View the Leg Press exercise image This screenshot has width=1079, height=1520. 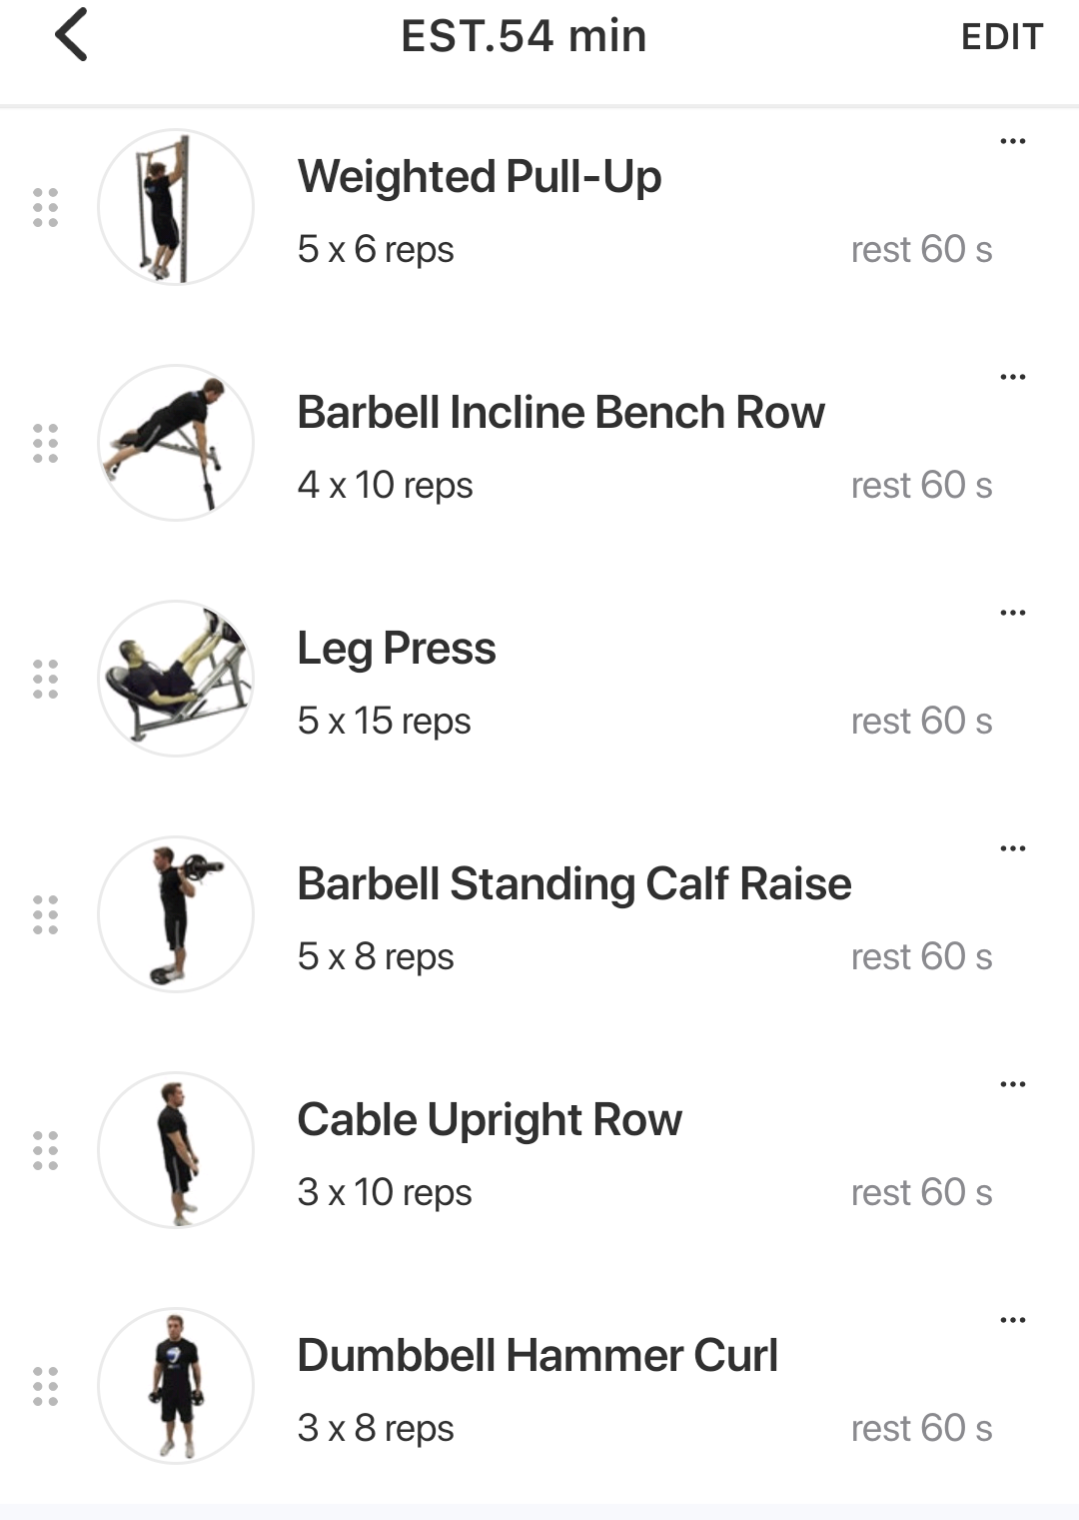point(176,679)
